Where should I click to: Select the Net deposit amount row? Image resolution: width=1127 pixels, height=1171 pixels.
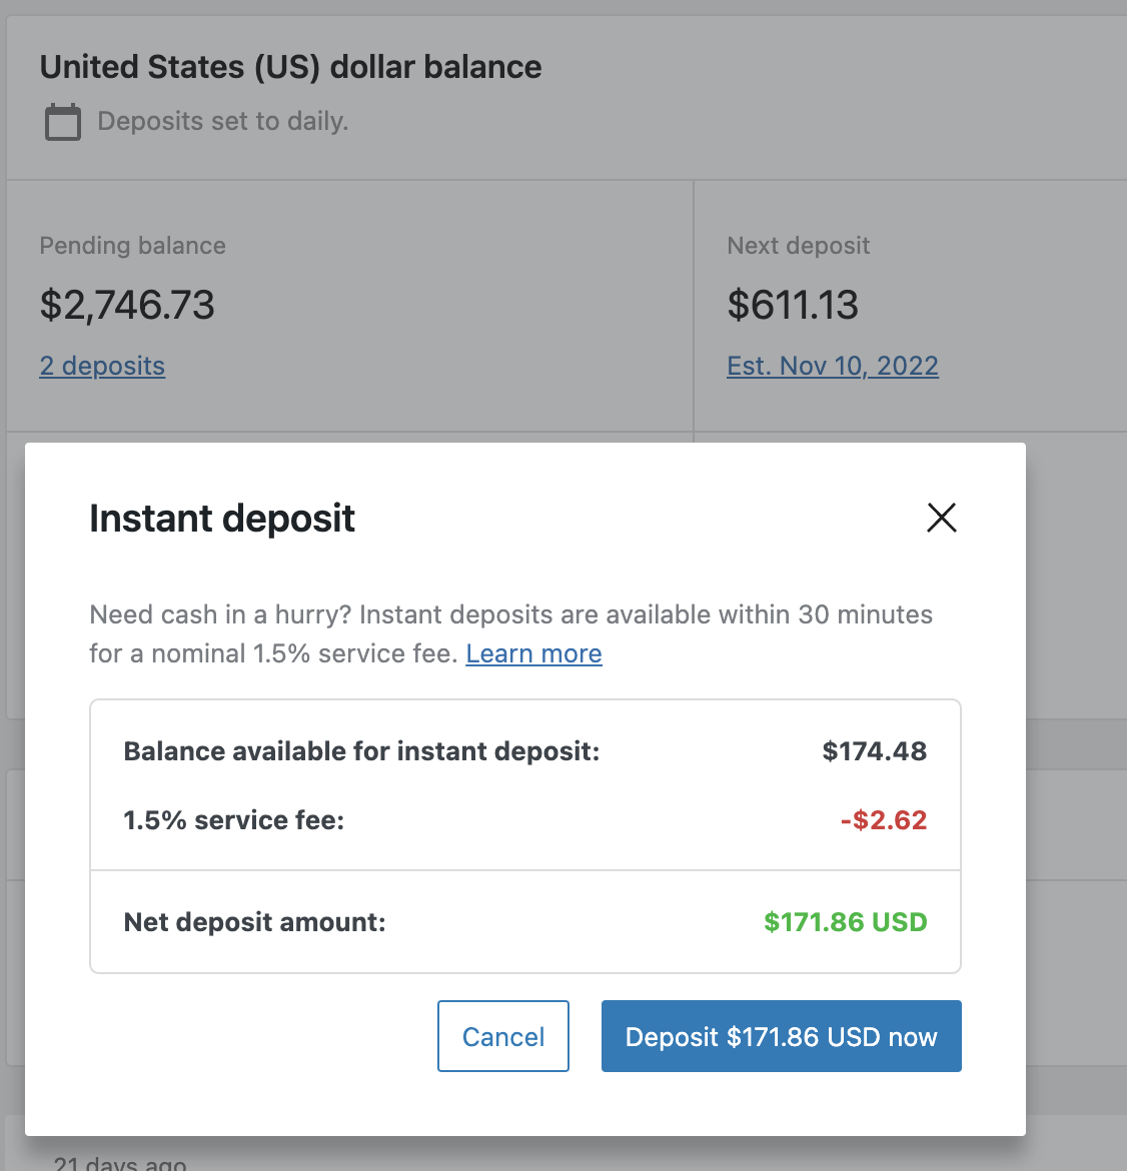point(254,922)
